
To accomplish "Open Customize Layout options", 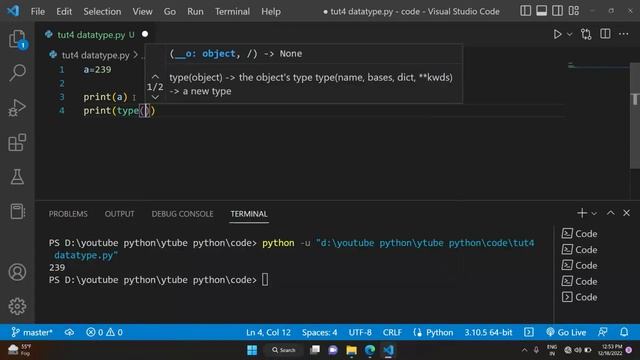I will click(x=574, y=11).
